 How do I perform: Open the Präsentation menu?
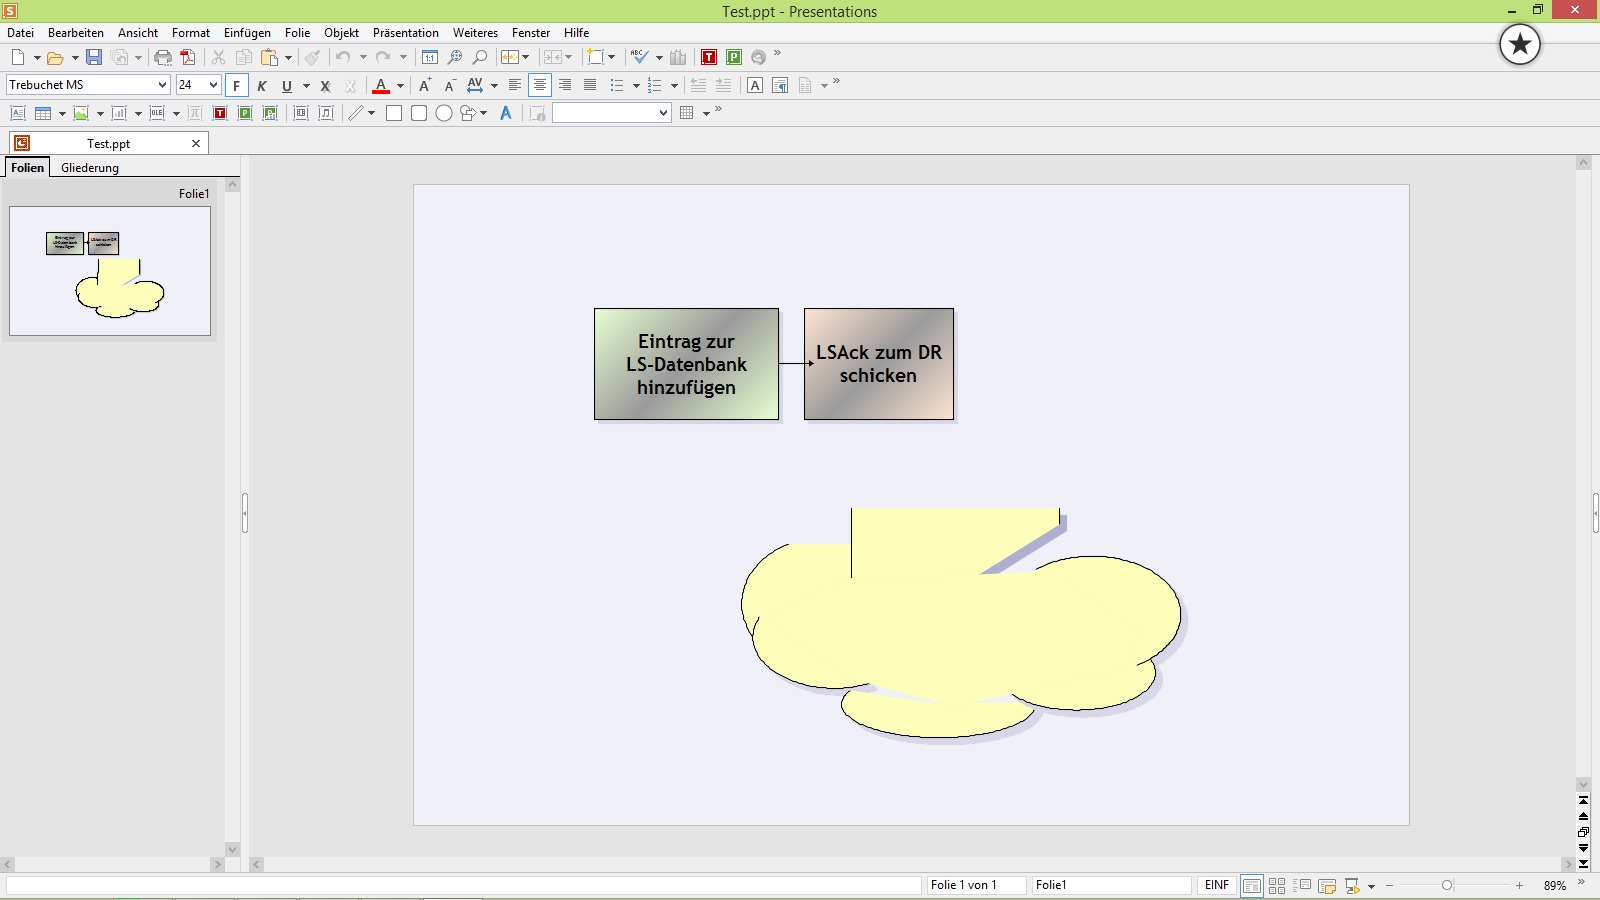[406, 33]
